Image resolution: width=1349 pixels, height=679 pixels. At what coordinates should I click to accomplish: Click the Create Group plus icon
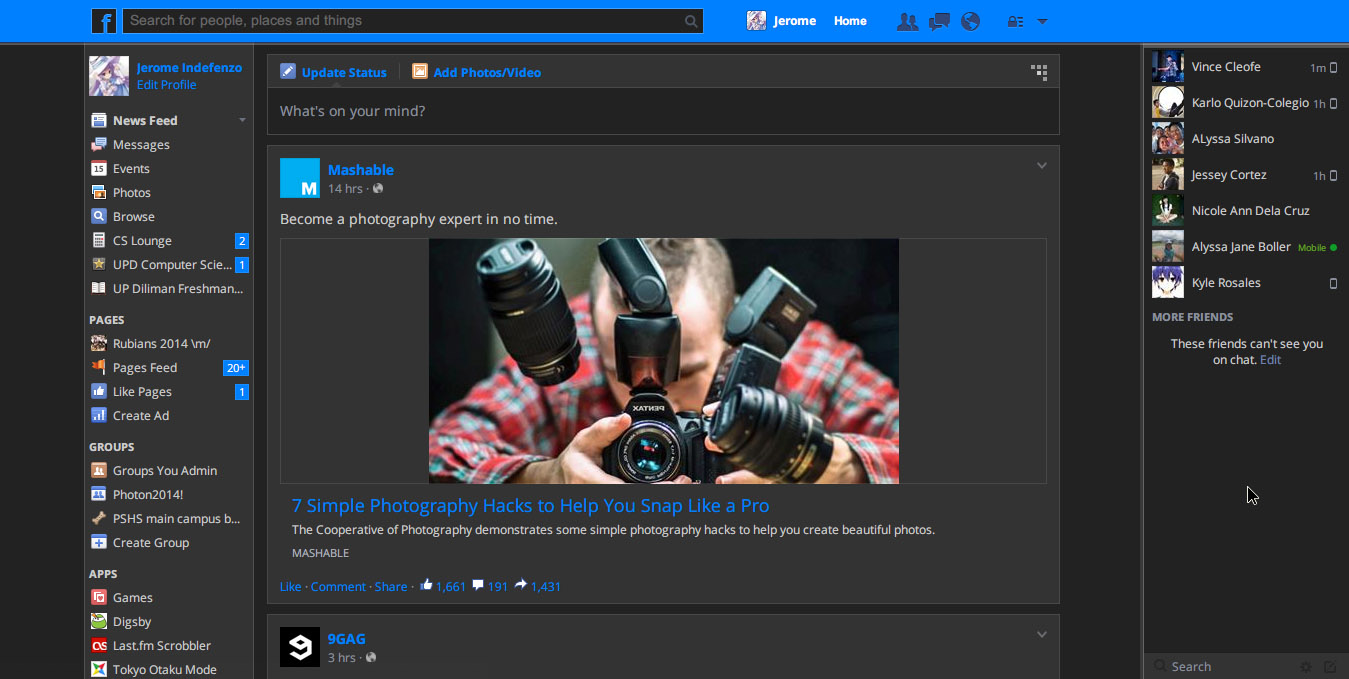pos(98,542)
